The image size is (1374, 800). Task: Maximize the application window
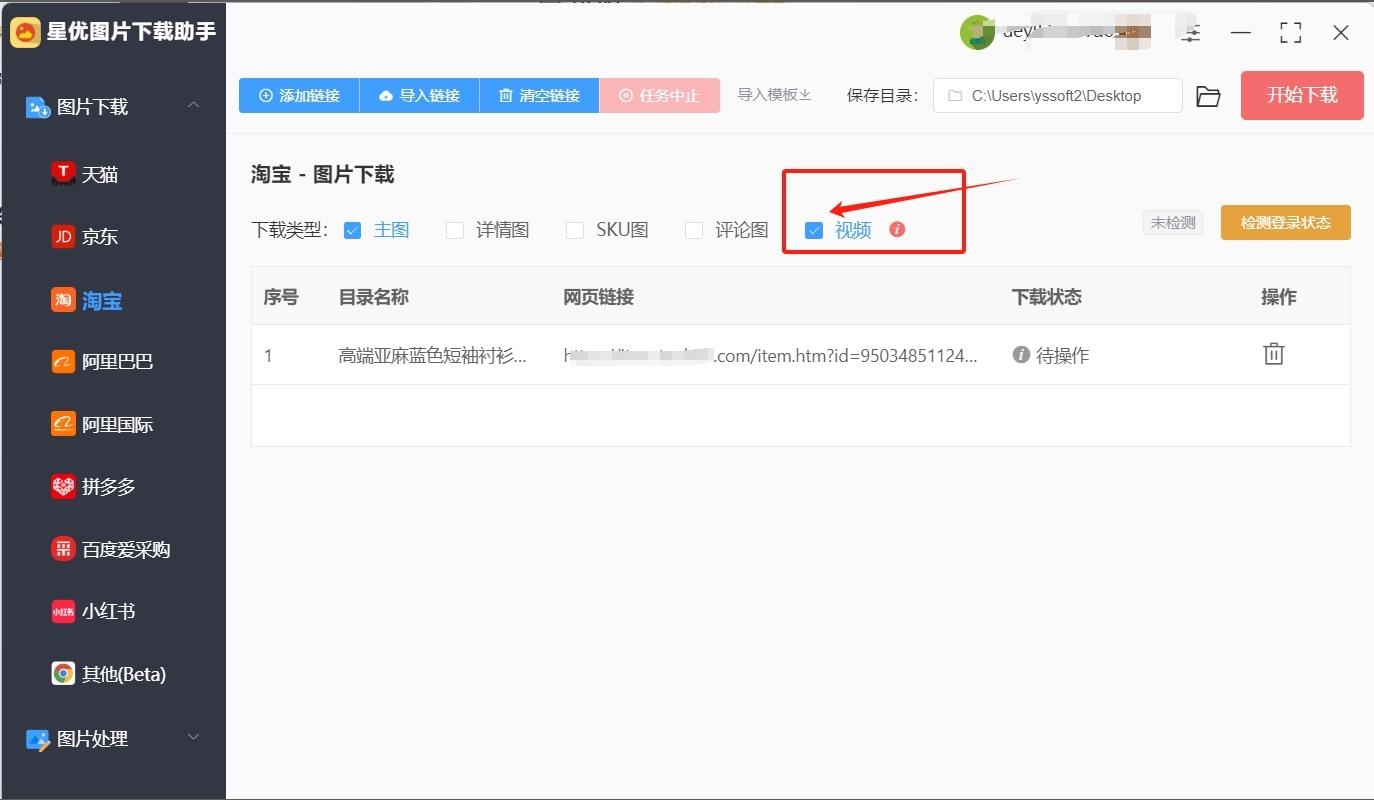click(1291, 33)
